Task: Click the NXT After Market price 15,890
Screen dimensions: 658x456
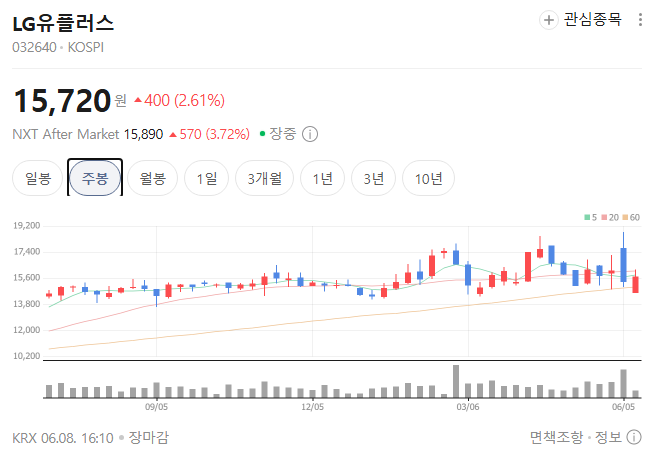Action: [143, 134]
